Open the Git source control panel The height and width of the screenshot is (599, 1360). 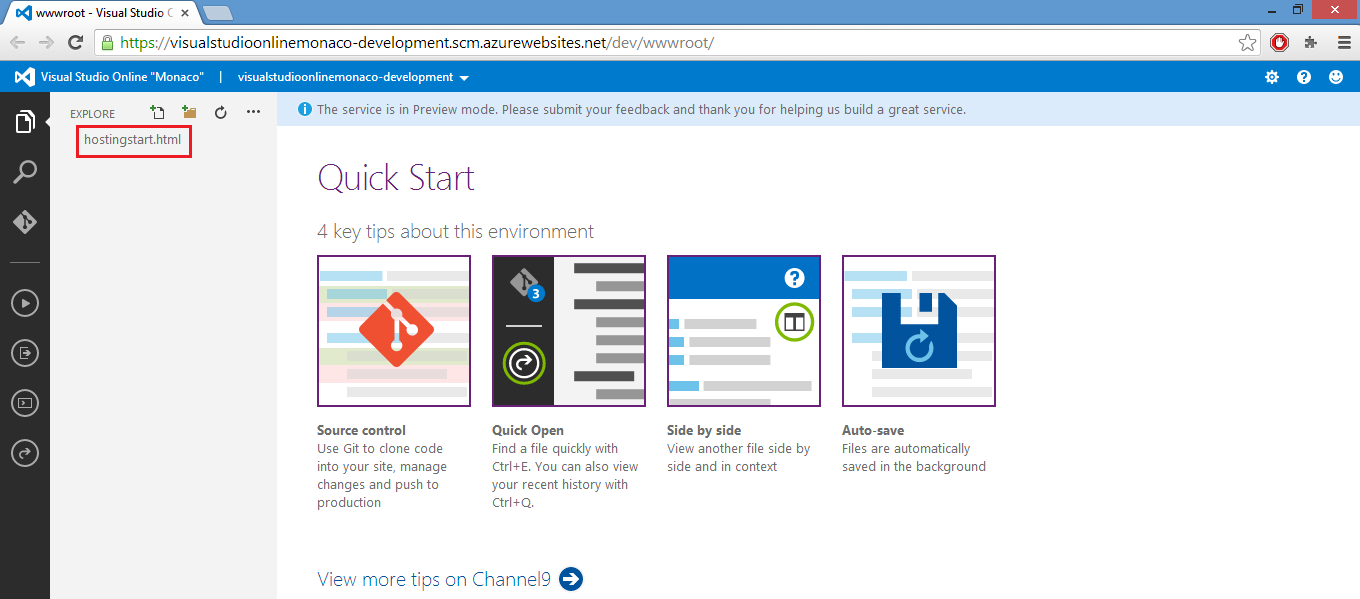pos(24,221)
